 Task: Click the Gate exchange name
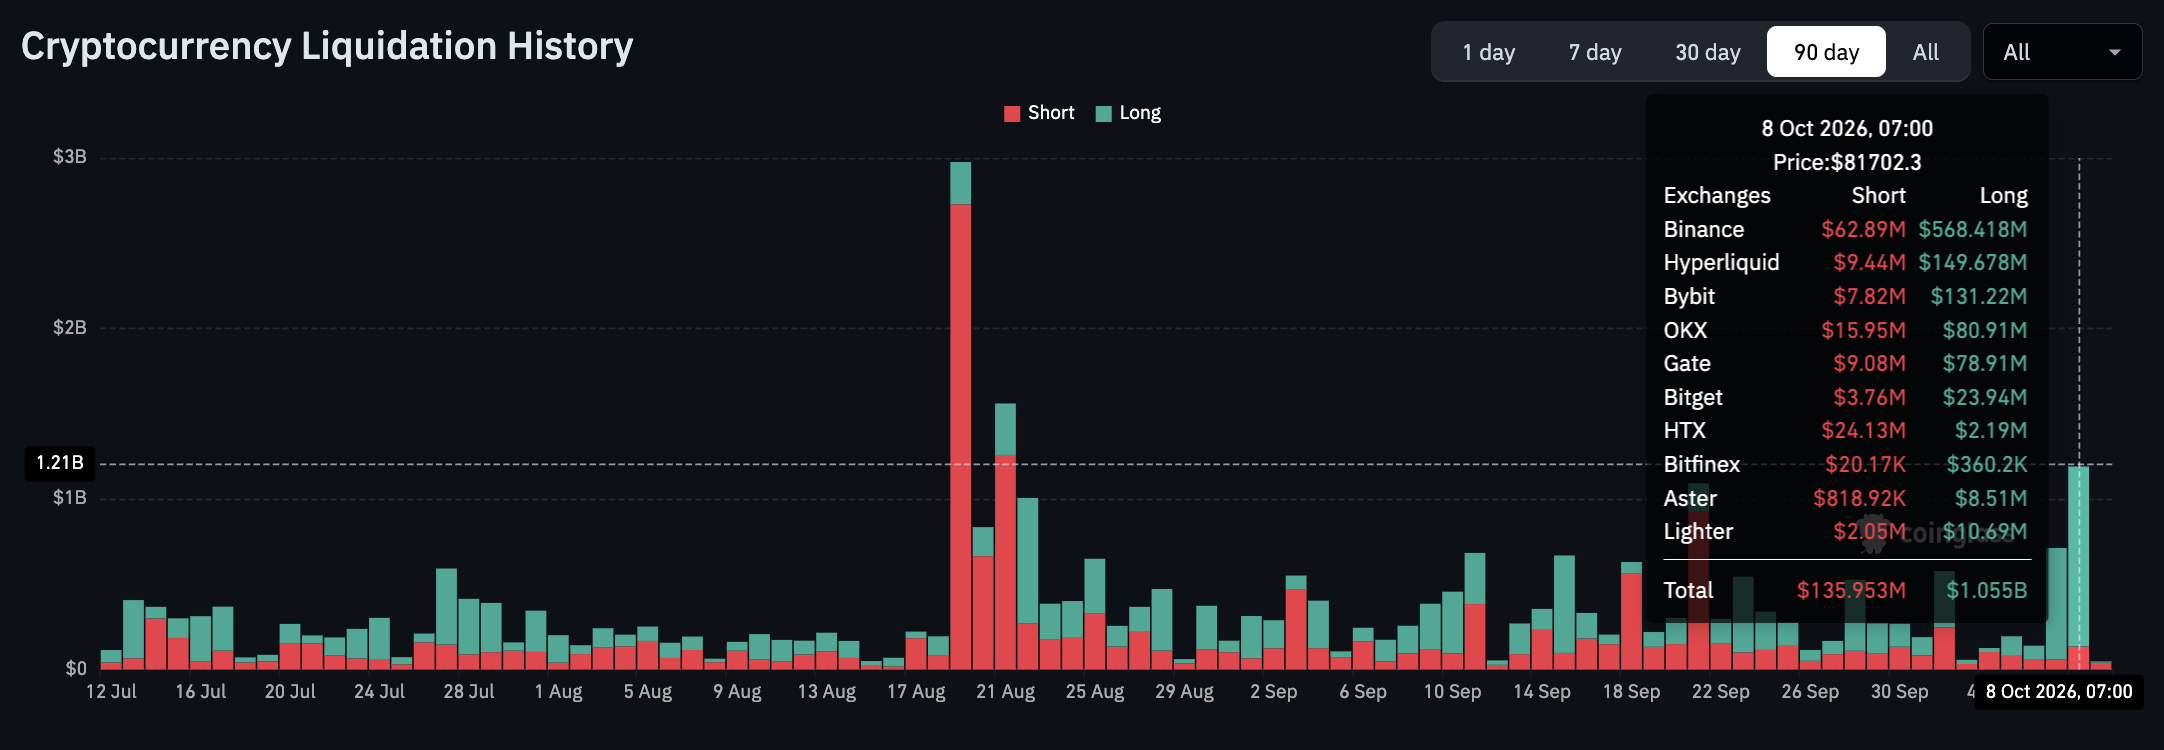click(1687, 364)
